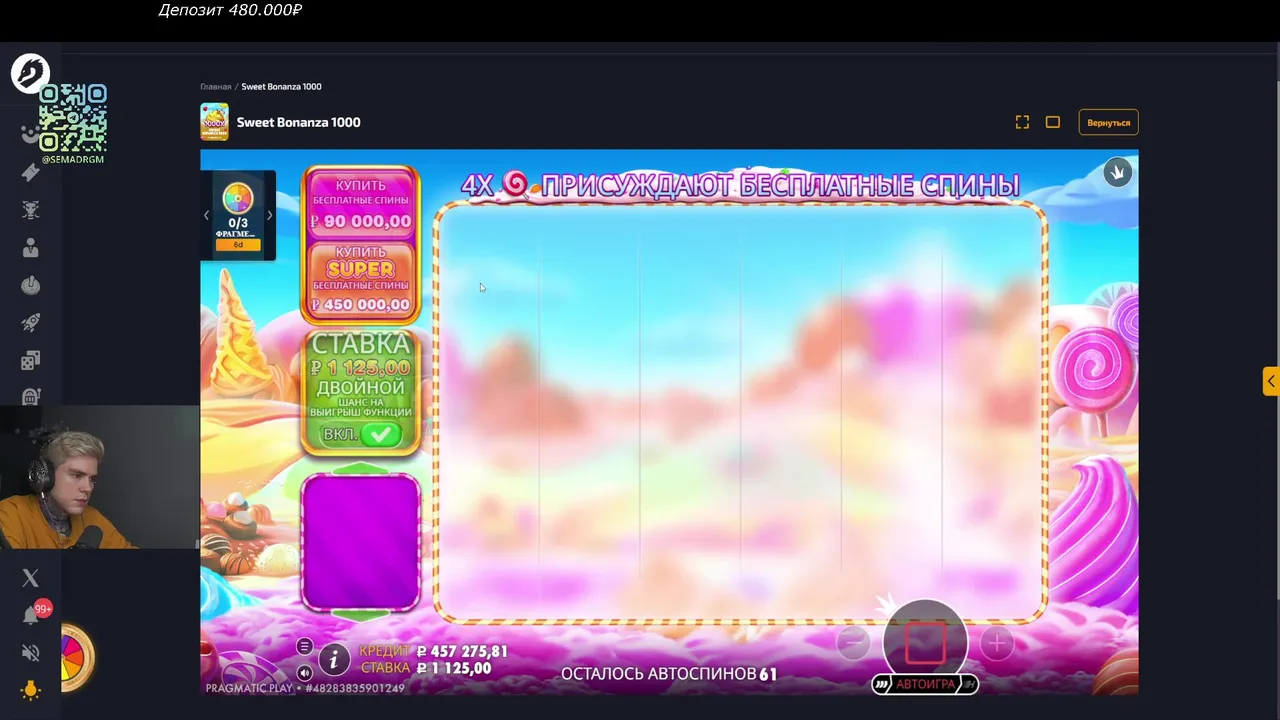Click the QR code image @SEMADRGM
1280x720 pixels.
coord(73,118)
